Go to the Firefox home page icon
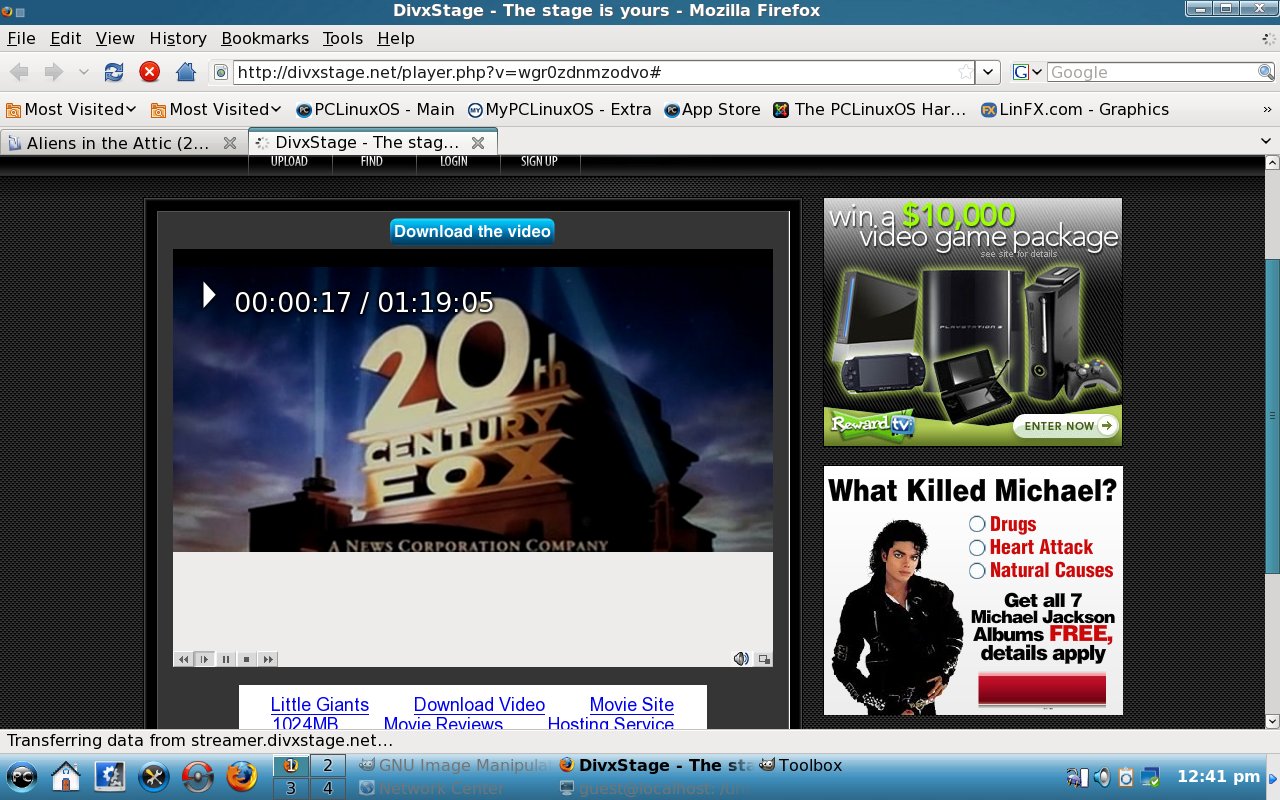This screenshot has height=800, width=1280. click(x=185, y=72)
